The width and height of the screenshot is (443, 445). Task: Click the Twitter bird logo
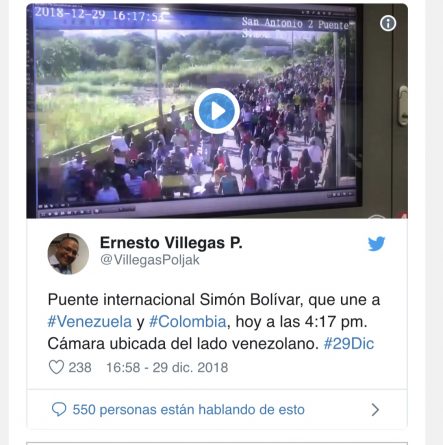[x=377, y=244]
